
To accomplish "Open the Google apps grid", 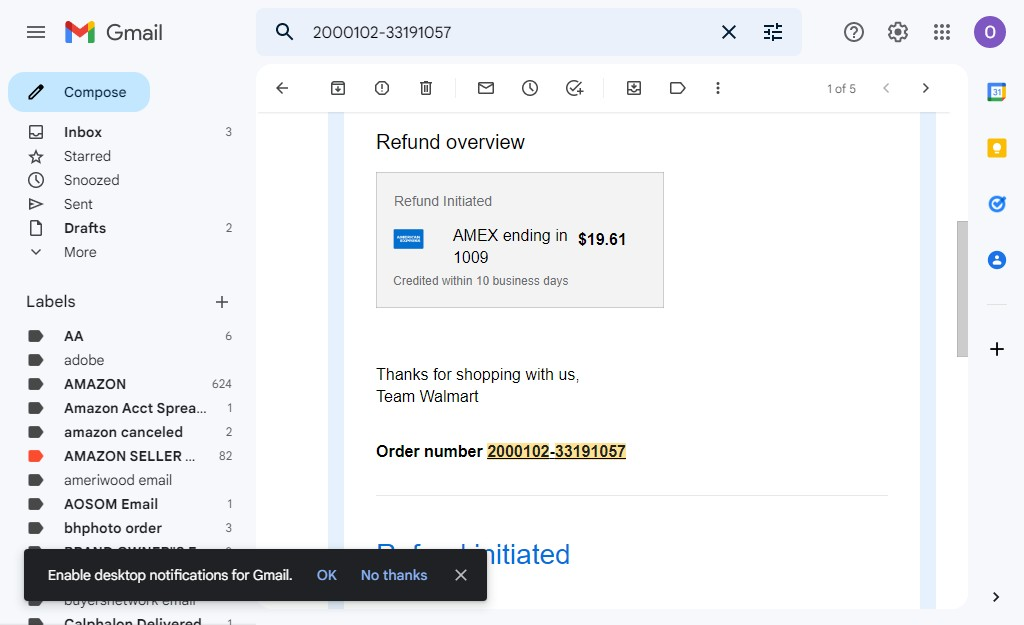I will (942, 32).
